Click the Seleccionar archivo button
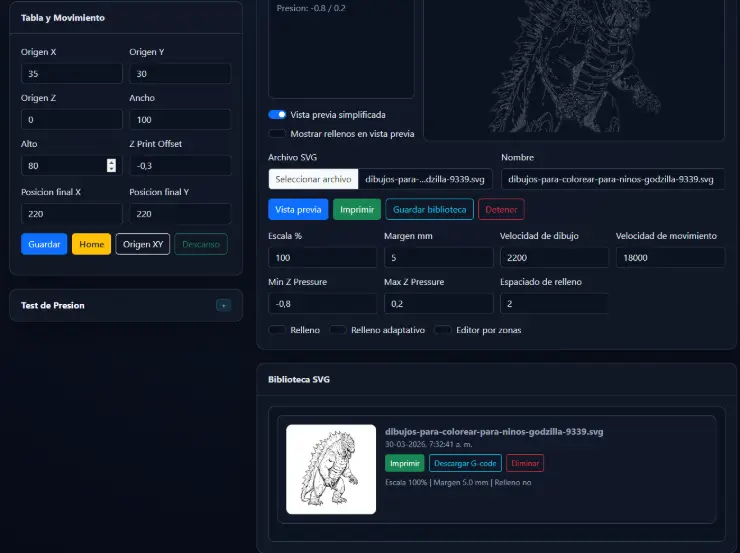This screenshot has width=740, height=553. [313, 179]
